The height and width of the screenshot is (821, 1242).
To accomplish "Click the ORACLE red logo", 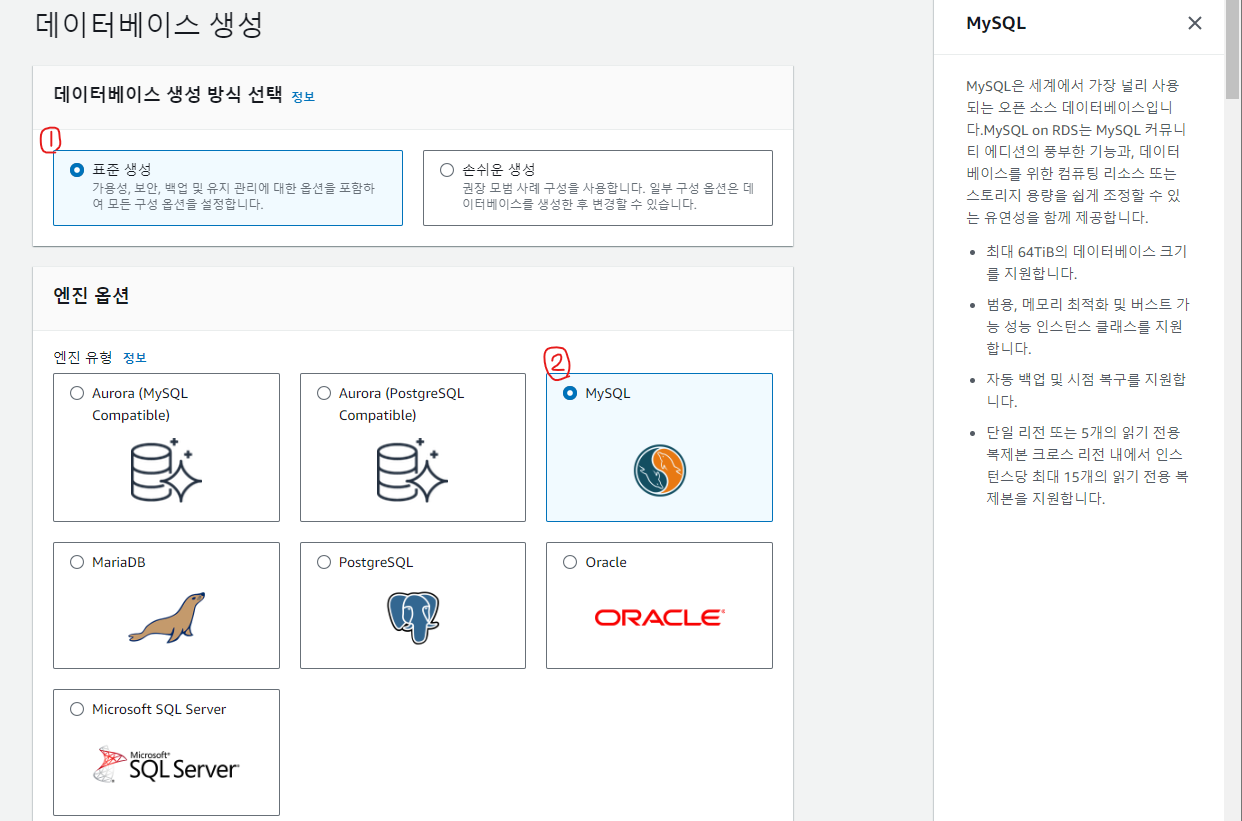I will [x=660, y=617].
